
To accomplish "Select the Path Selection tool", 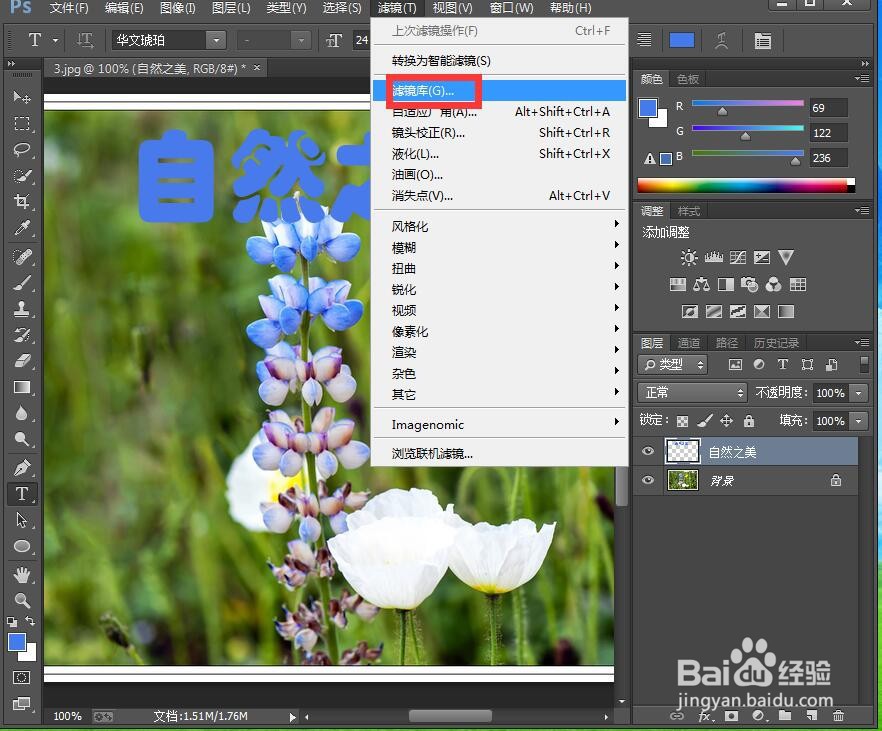I will pyautogui.click(x=21, y=520).
